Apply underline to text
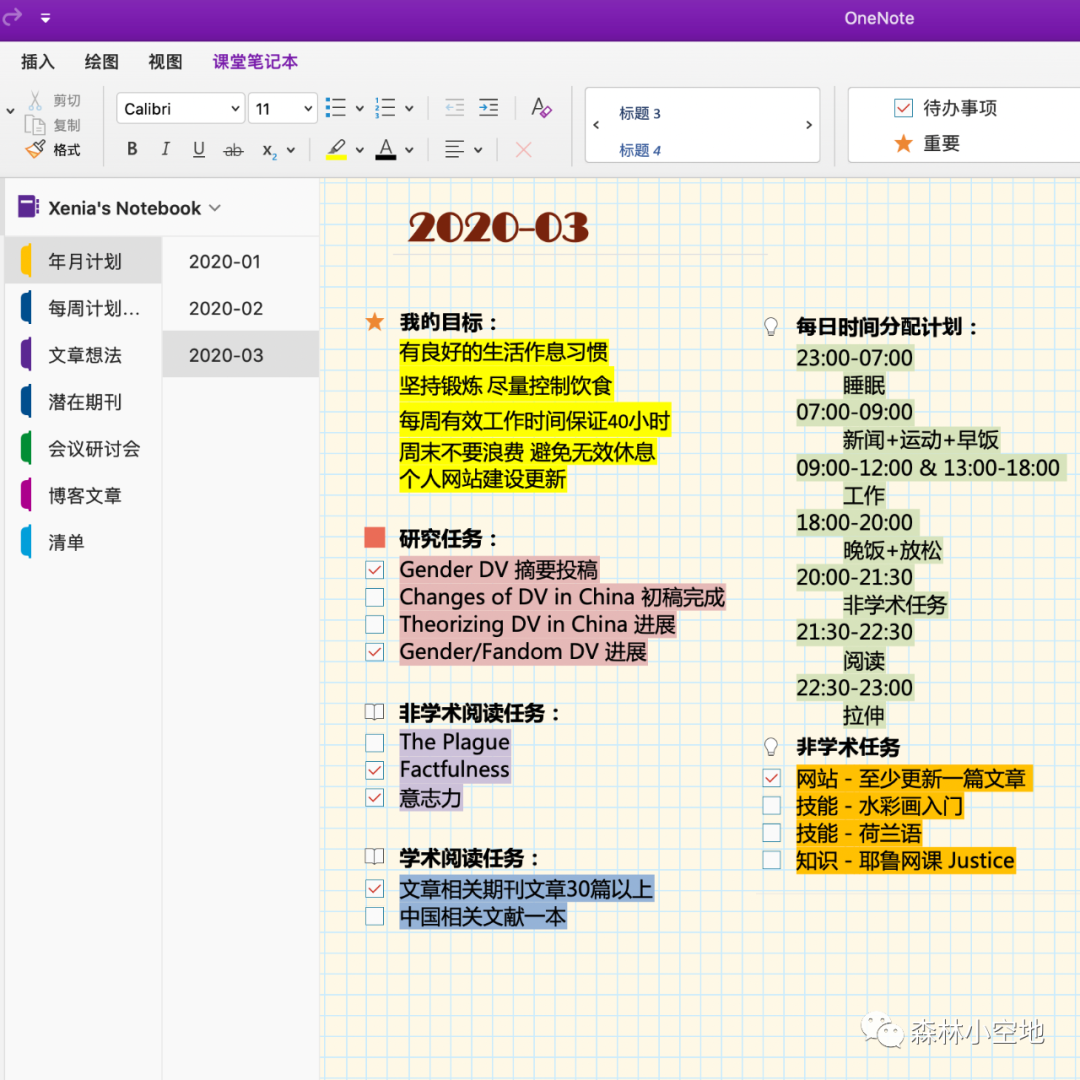Viewport: 1080px width, 1080px height. coord(199,150)
